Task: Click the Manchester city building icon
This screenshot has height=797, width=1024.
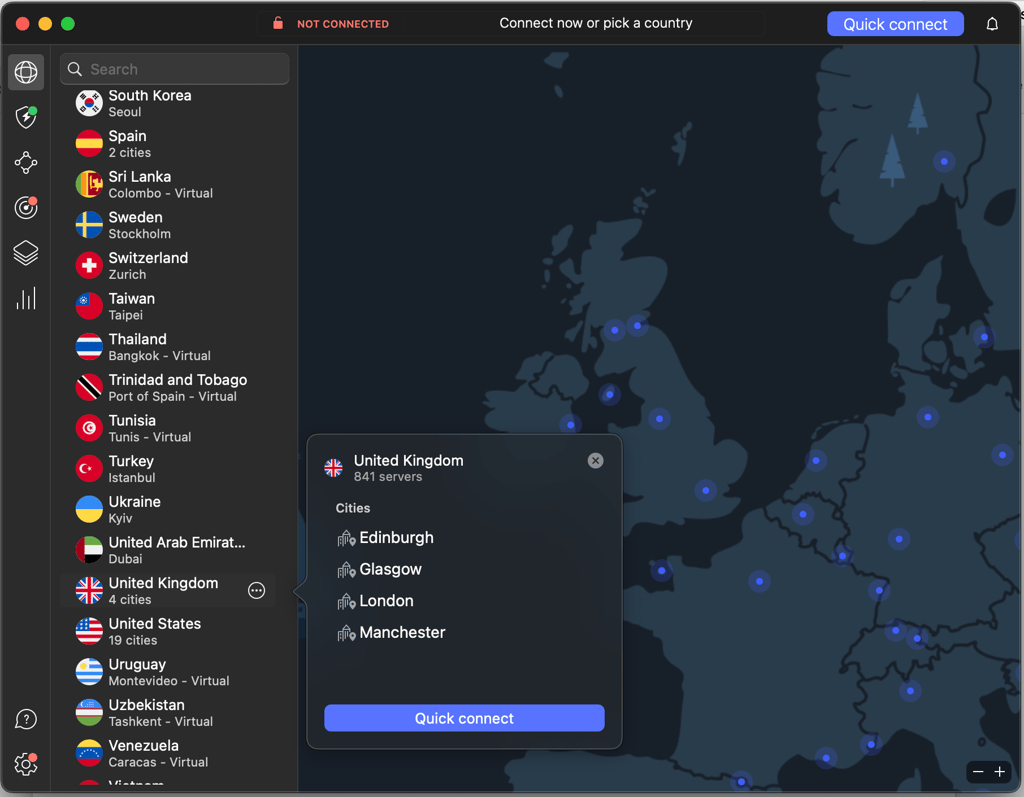Action: (x=346, y=633)
